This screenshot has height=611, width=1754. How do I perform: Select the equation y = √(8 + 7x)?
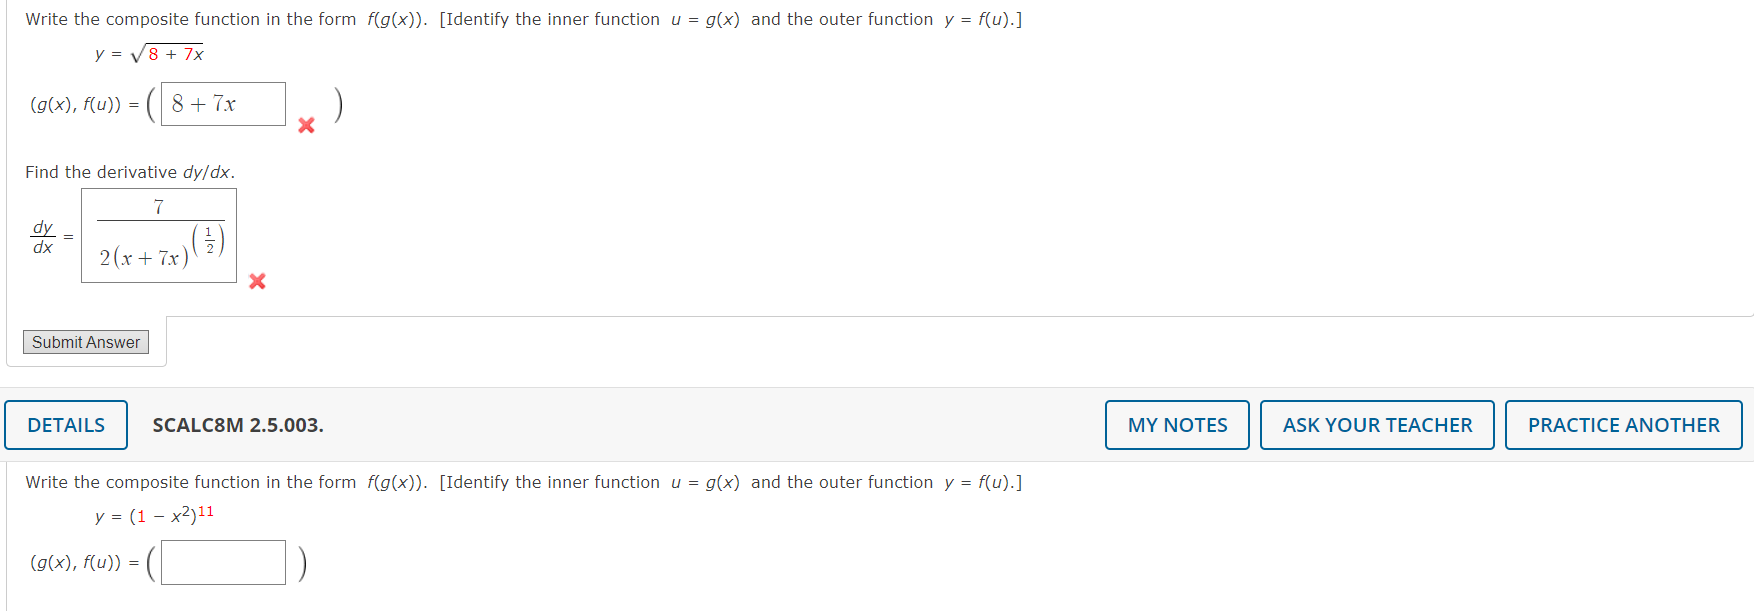[148, 52]
